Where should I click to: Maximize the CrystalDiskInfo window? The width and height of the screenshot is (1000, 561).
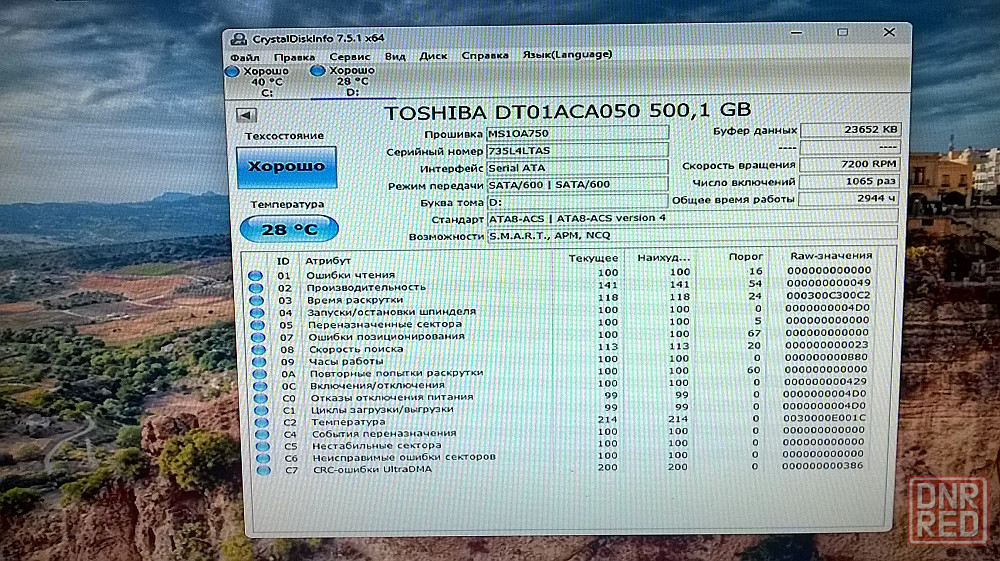(x=841, y=33)
